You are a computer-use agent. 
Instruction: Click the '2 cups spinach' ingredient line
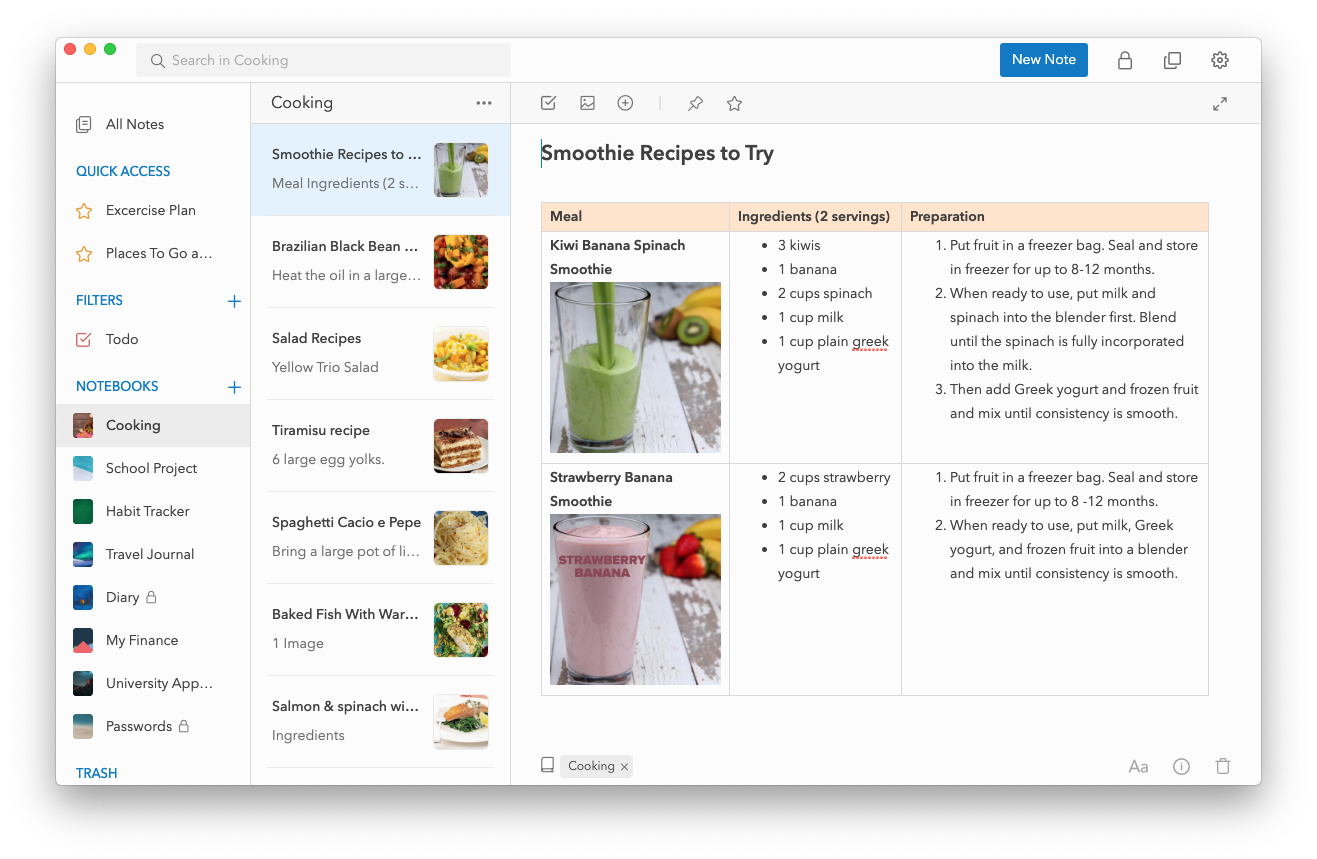click(x=825, y=293)
